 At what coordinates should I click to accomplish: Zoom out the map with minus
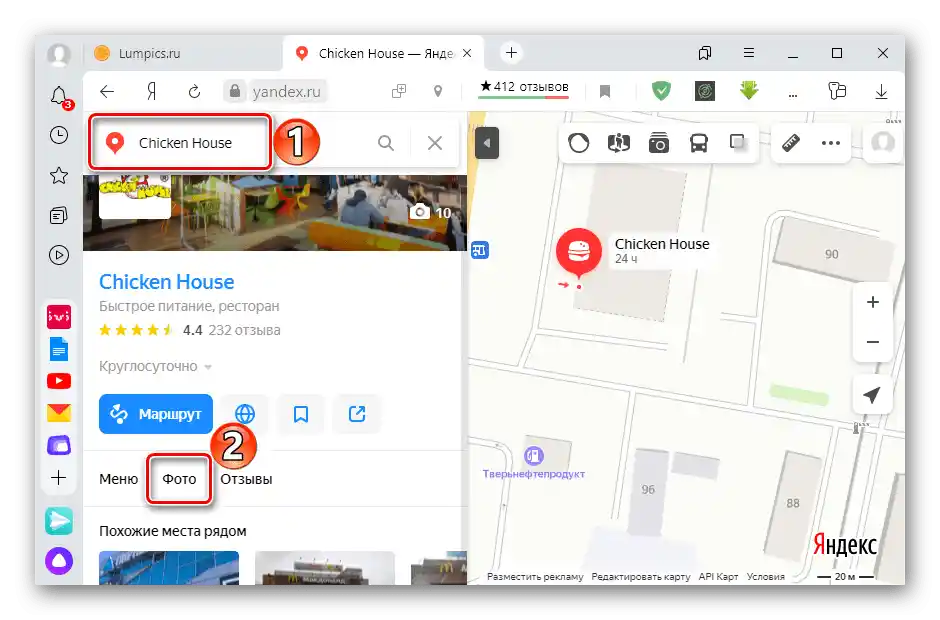click(x=873, y=342)
